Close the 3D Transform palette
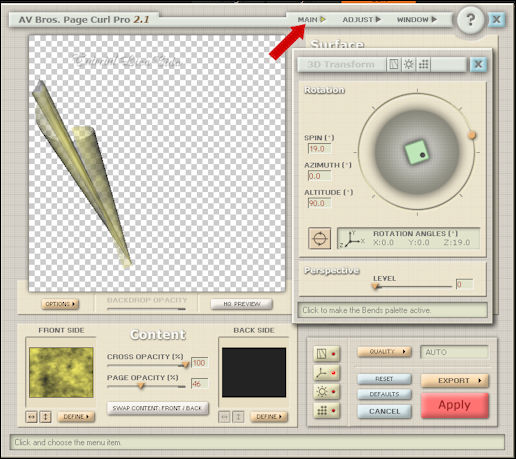 pos(478,64)
